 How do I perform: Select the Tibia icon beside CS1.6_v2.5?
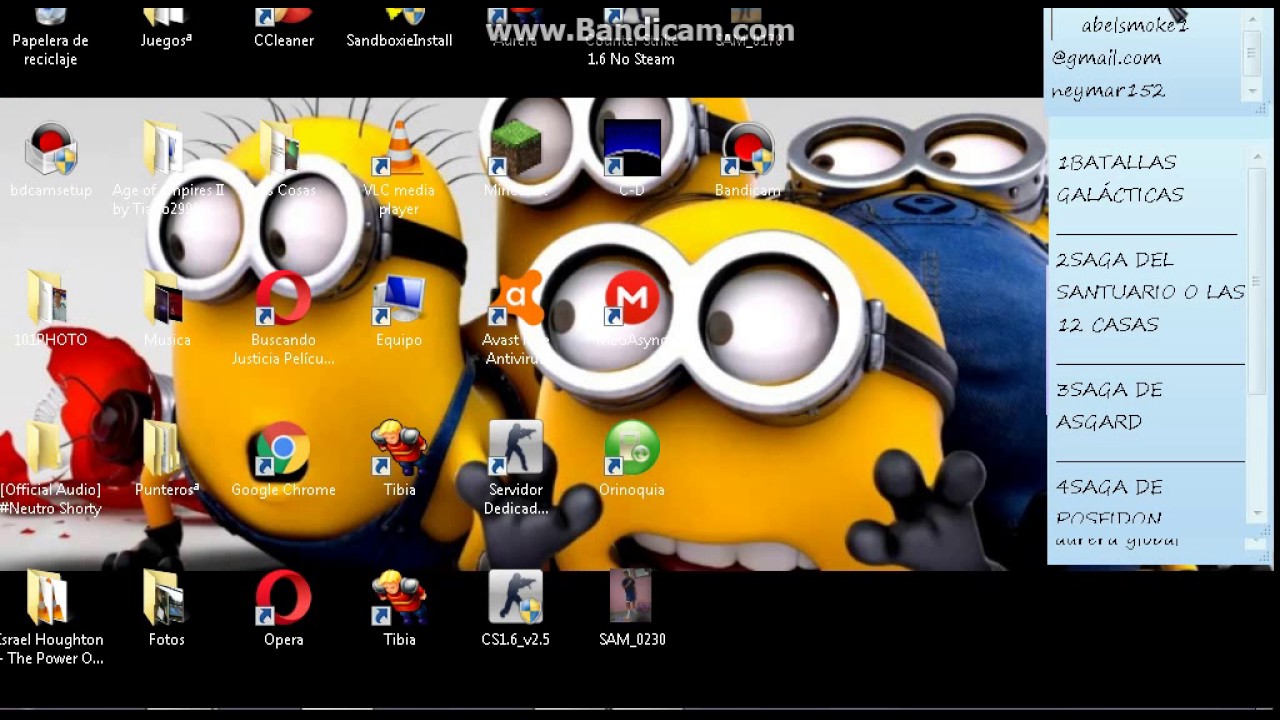tap(399, 608)
